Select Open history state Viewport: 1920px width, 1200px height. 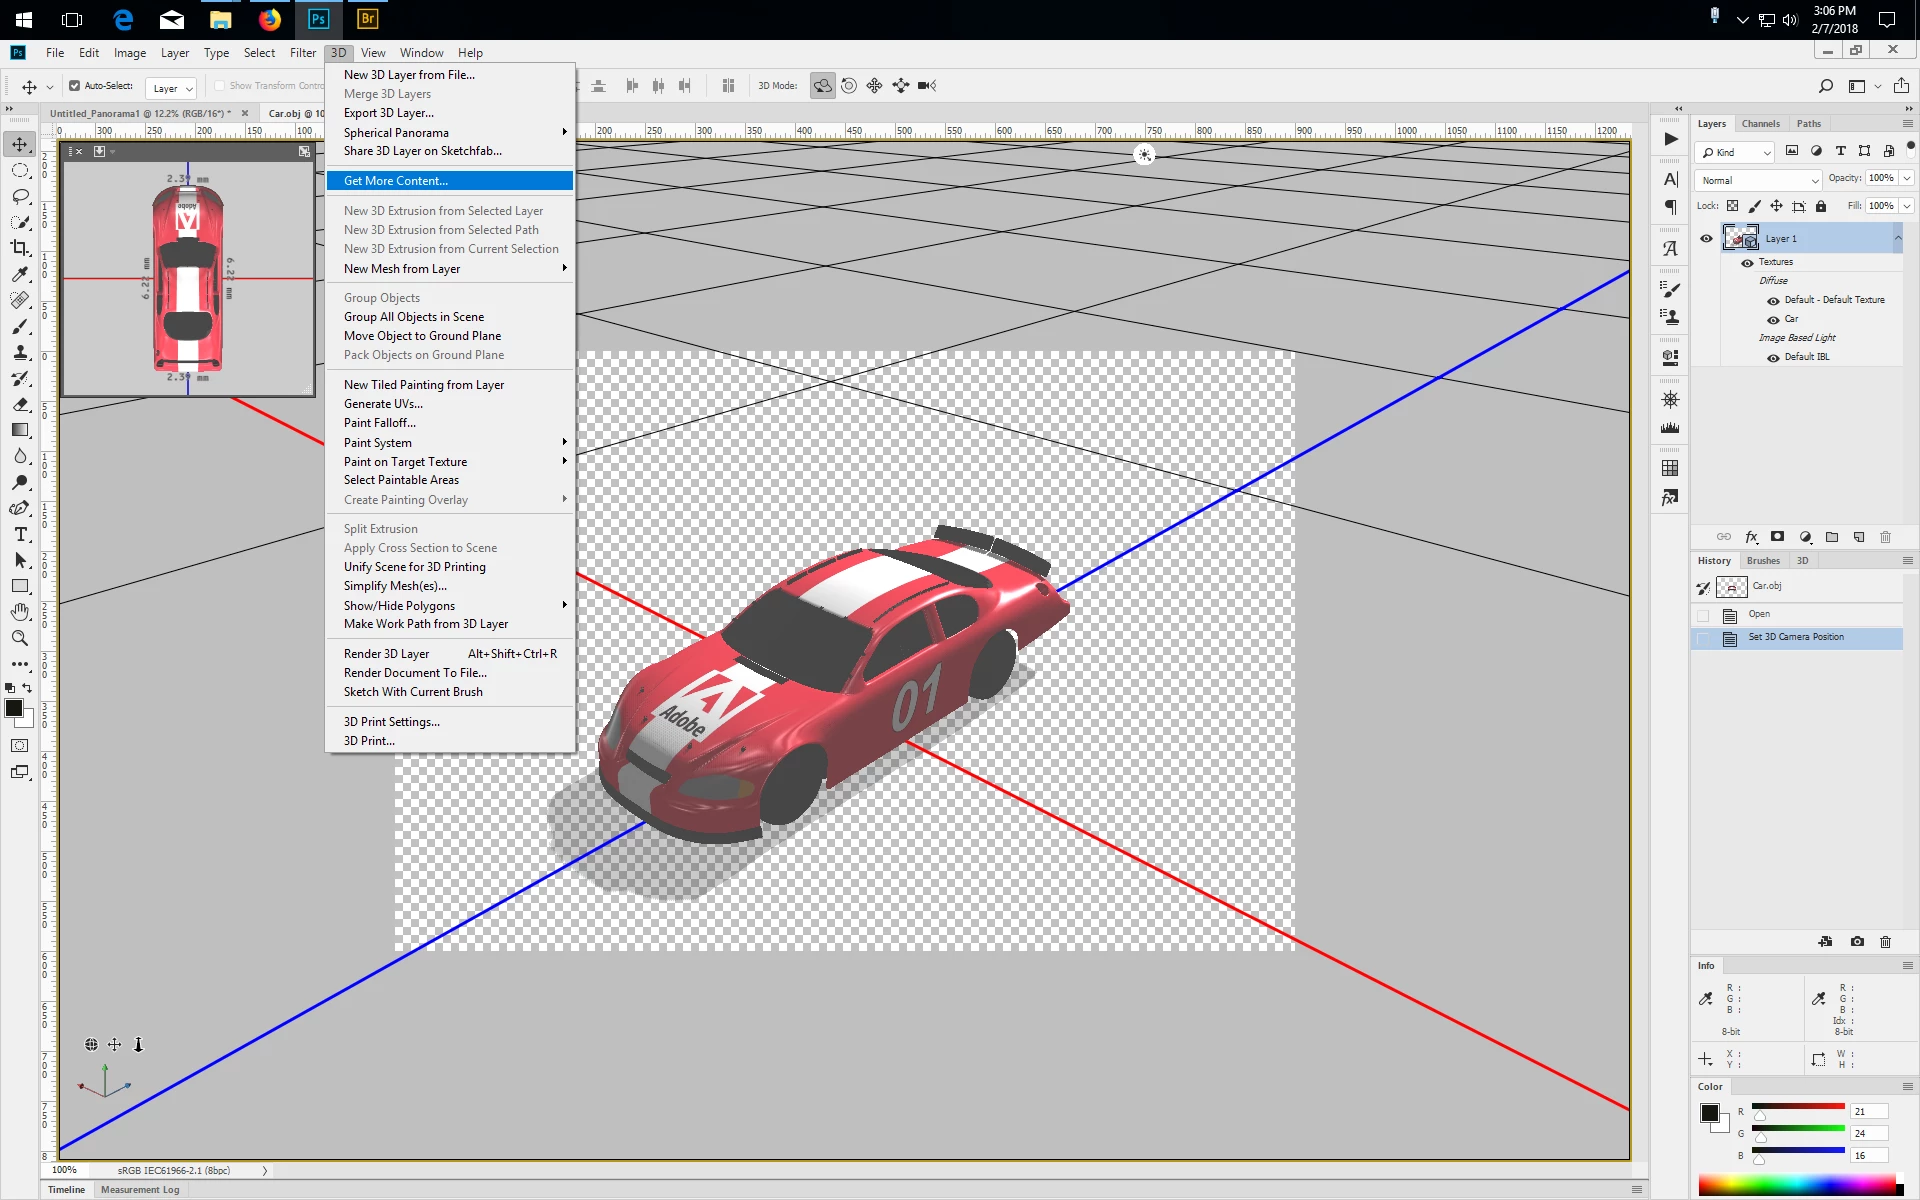[x=1759, y=614]
